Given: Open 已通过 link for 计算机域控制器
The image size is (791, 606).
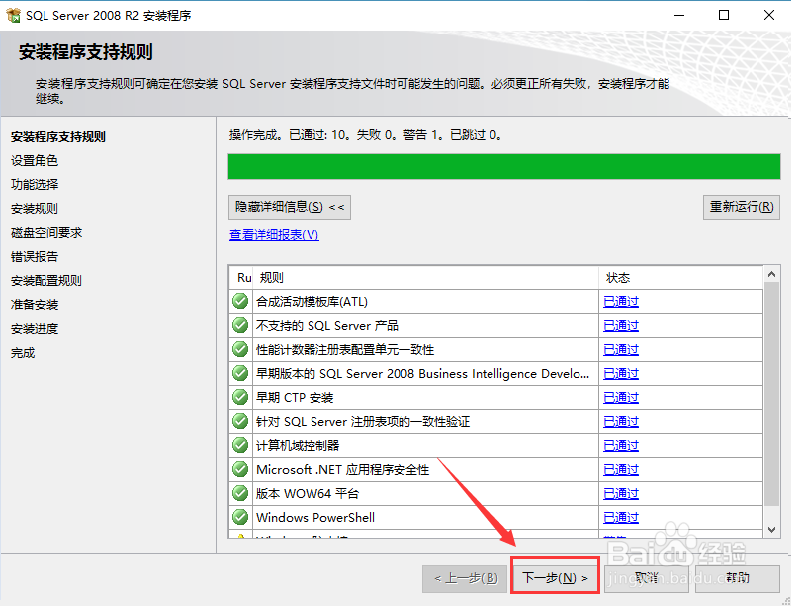Looking at the screenshot, I should click(621, 446).
